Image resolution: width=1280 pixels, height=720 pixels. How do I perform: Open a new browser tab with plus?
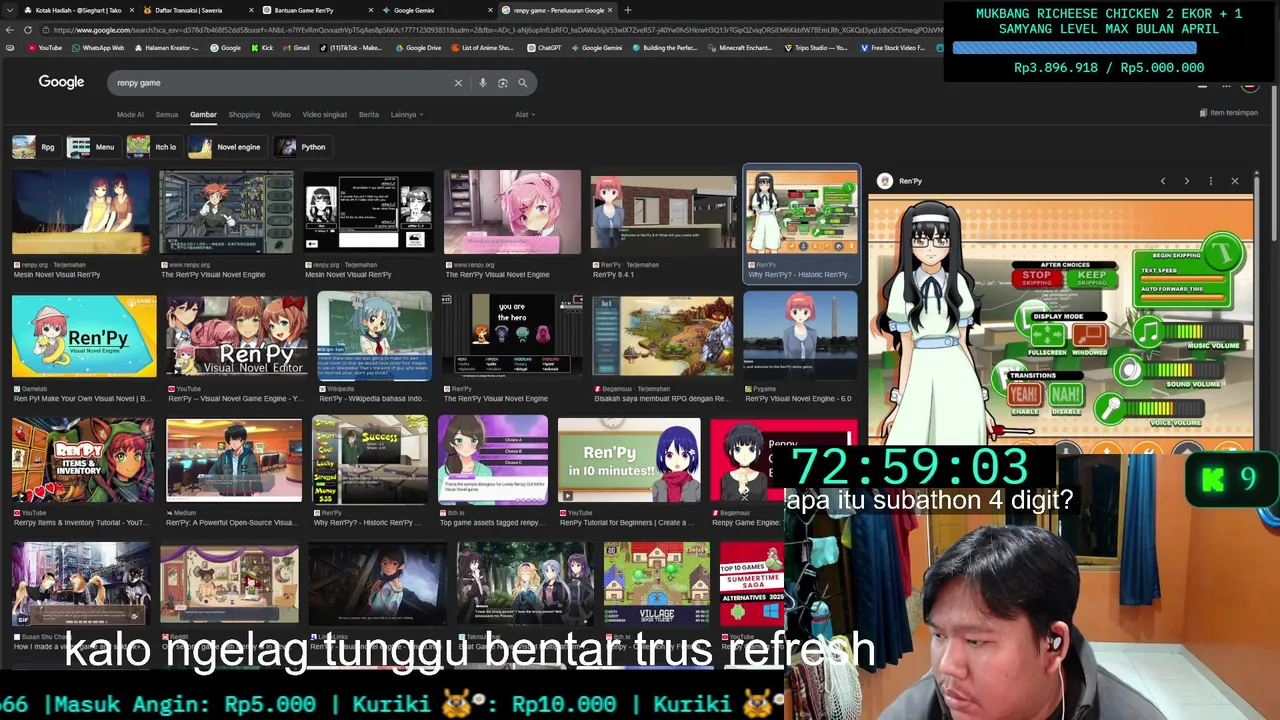[627, 10]
